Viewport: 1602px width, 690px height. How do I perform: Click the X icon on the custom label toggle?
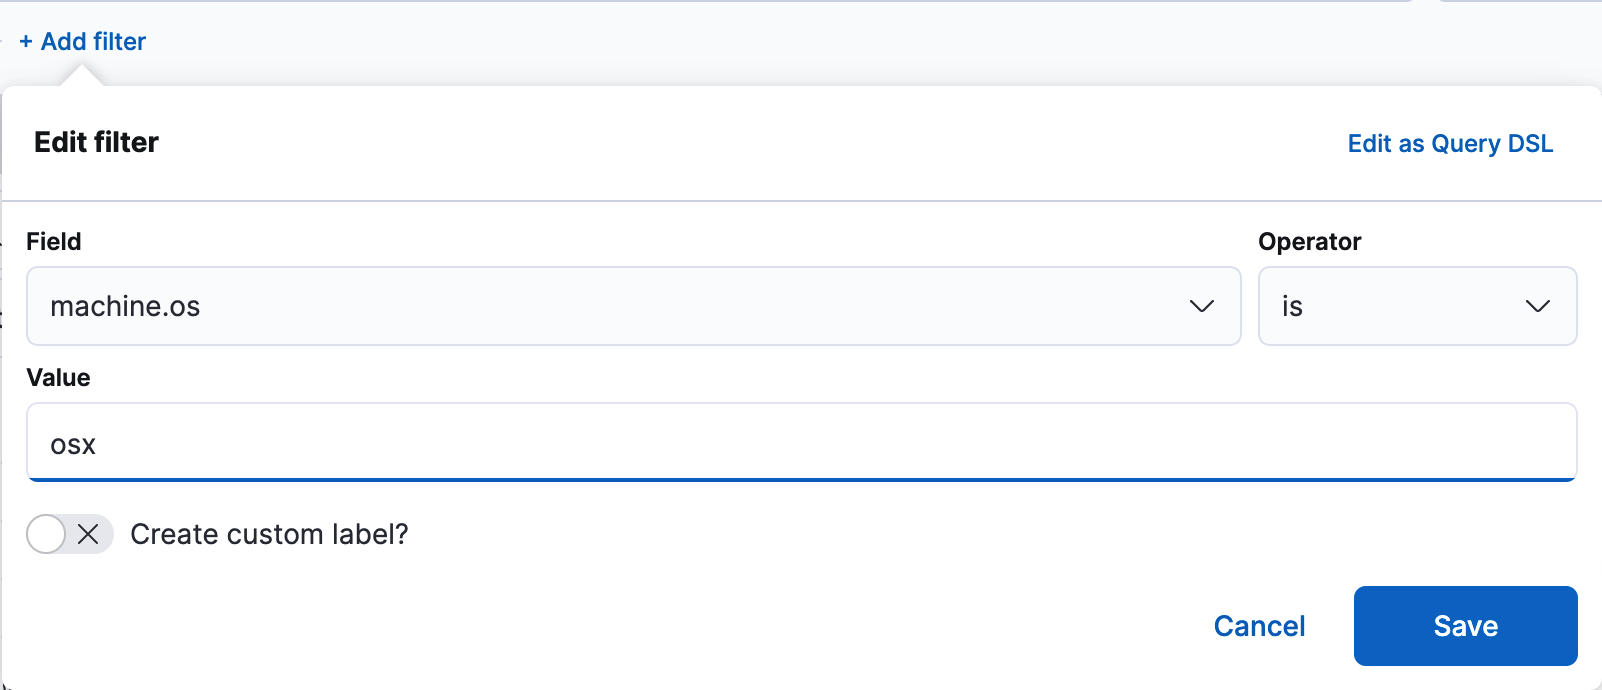87,534
